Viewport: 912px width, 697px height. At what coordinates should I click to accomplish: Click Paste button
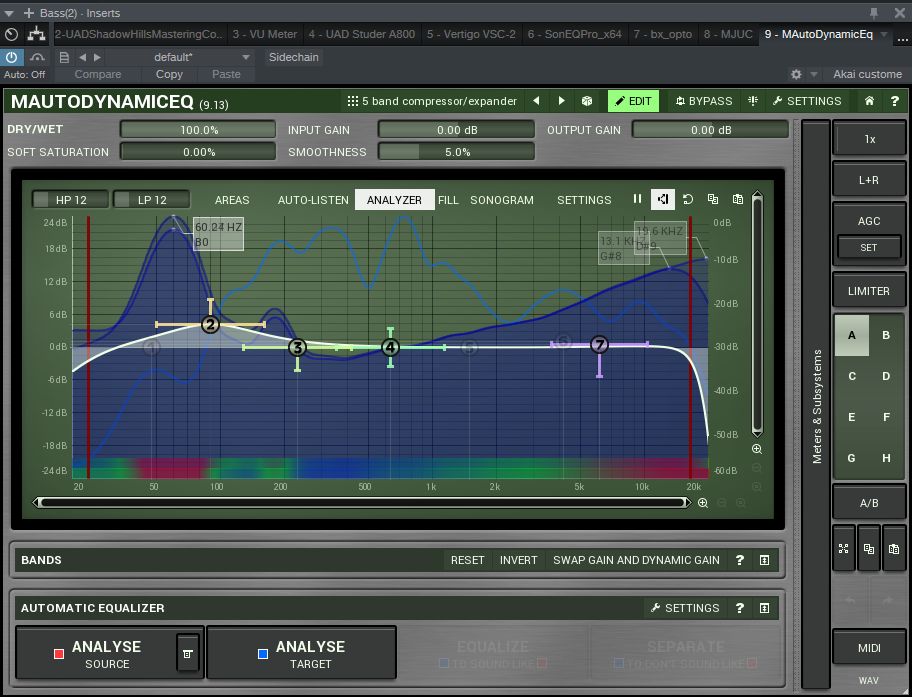pos(226,74)
